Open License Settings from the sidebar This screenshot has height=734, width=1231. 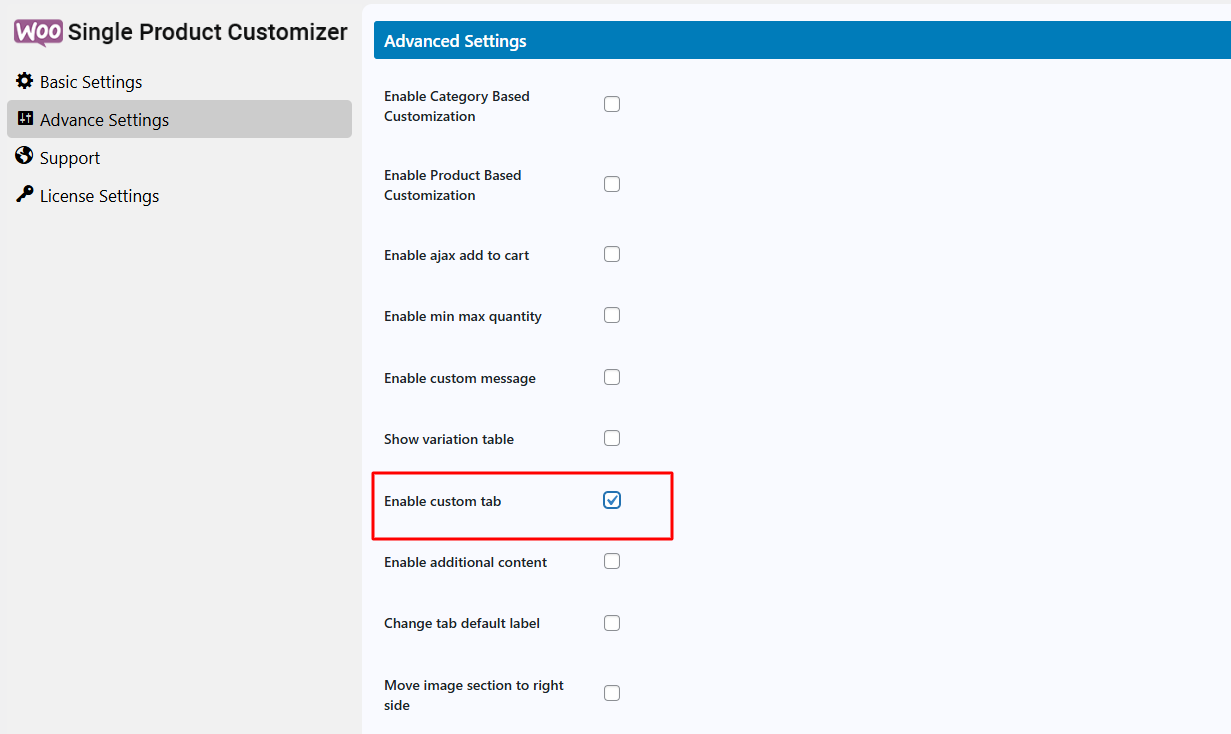point(99,196)
